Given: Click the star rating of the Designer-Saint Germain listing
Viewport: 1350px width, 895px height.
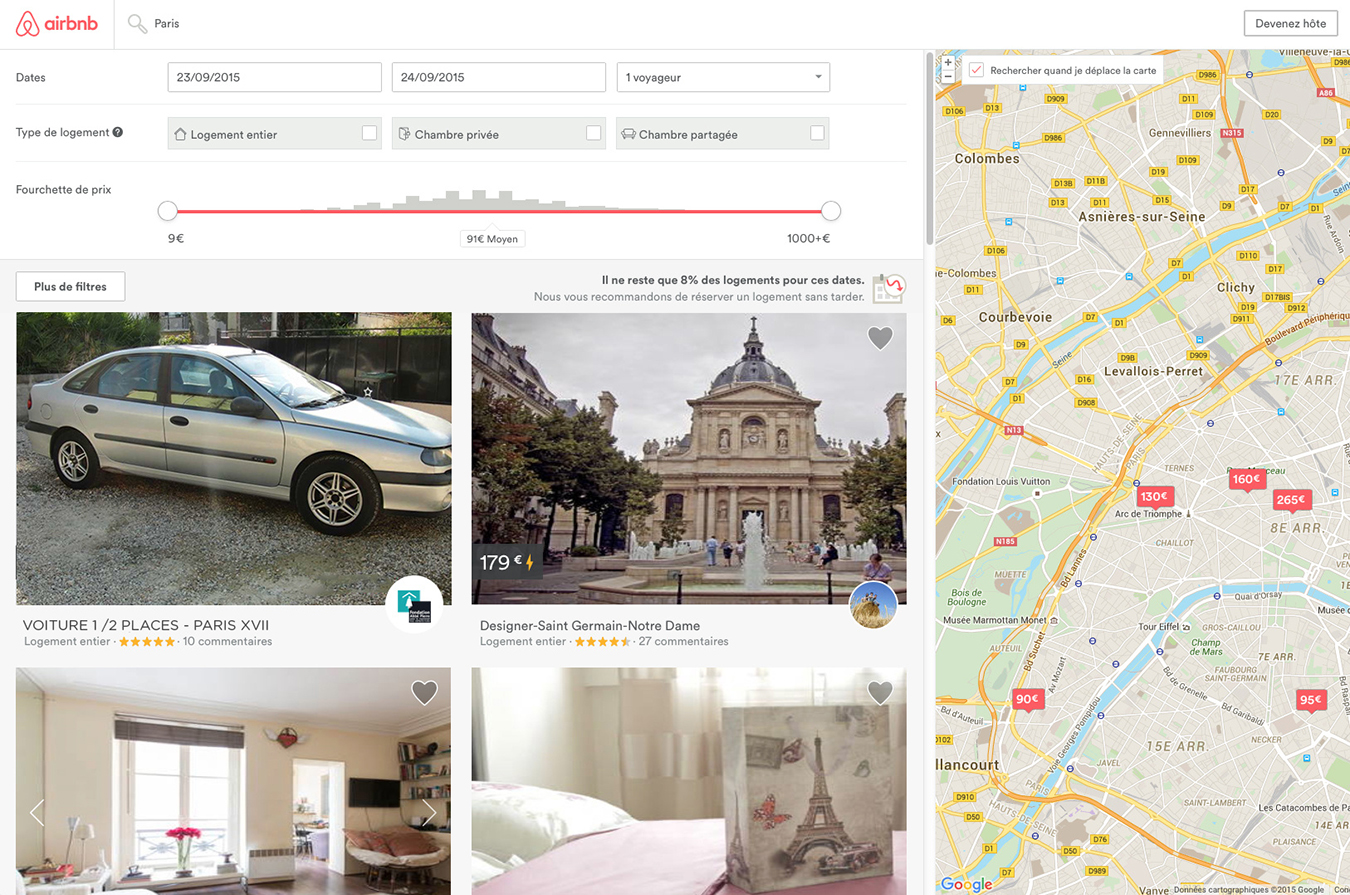Looking at the screenshot, I should click(x=602, y=642).
